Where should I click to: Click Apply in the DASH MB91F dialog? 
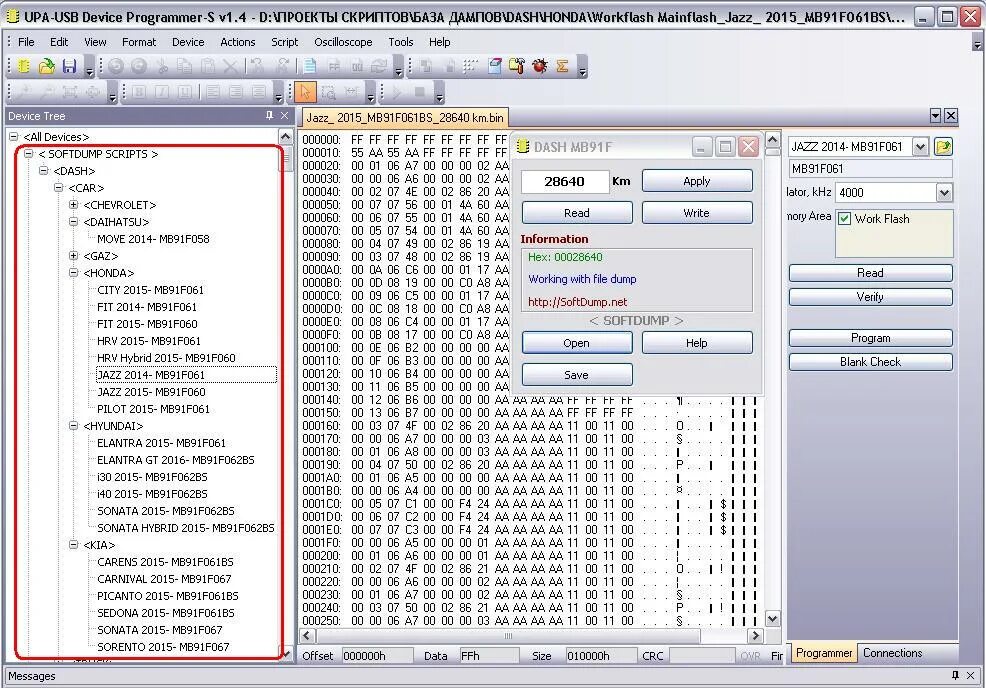(x=697, y=181)
